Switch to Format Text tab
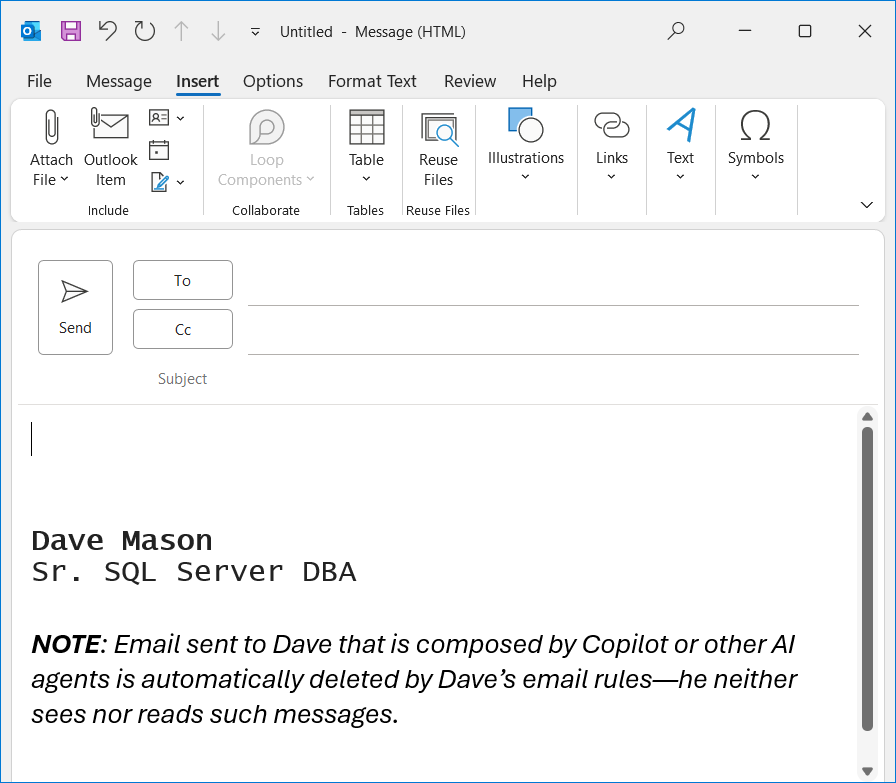The image size is (896, 783). [372, 81]
